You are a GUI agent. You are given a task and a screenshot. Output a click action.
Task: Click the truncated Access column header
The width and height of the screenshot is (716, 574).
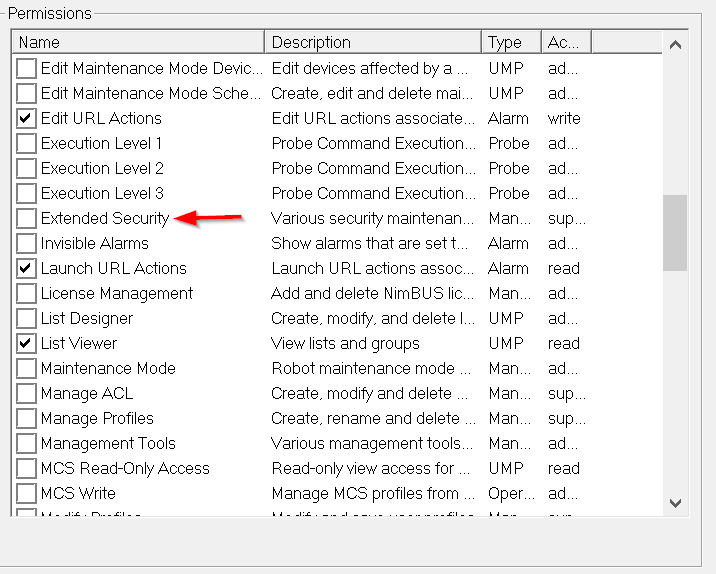click(566, 42)
